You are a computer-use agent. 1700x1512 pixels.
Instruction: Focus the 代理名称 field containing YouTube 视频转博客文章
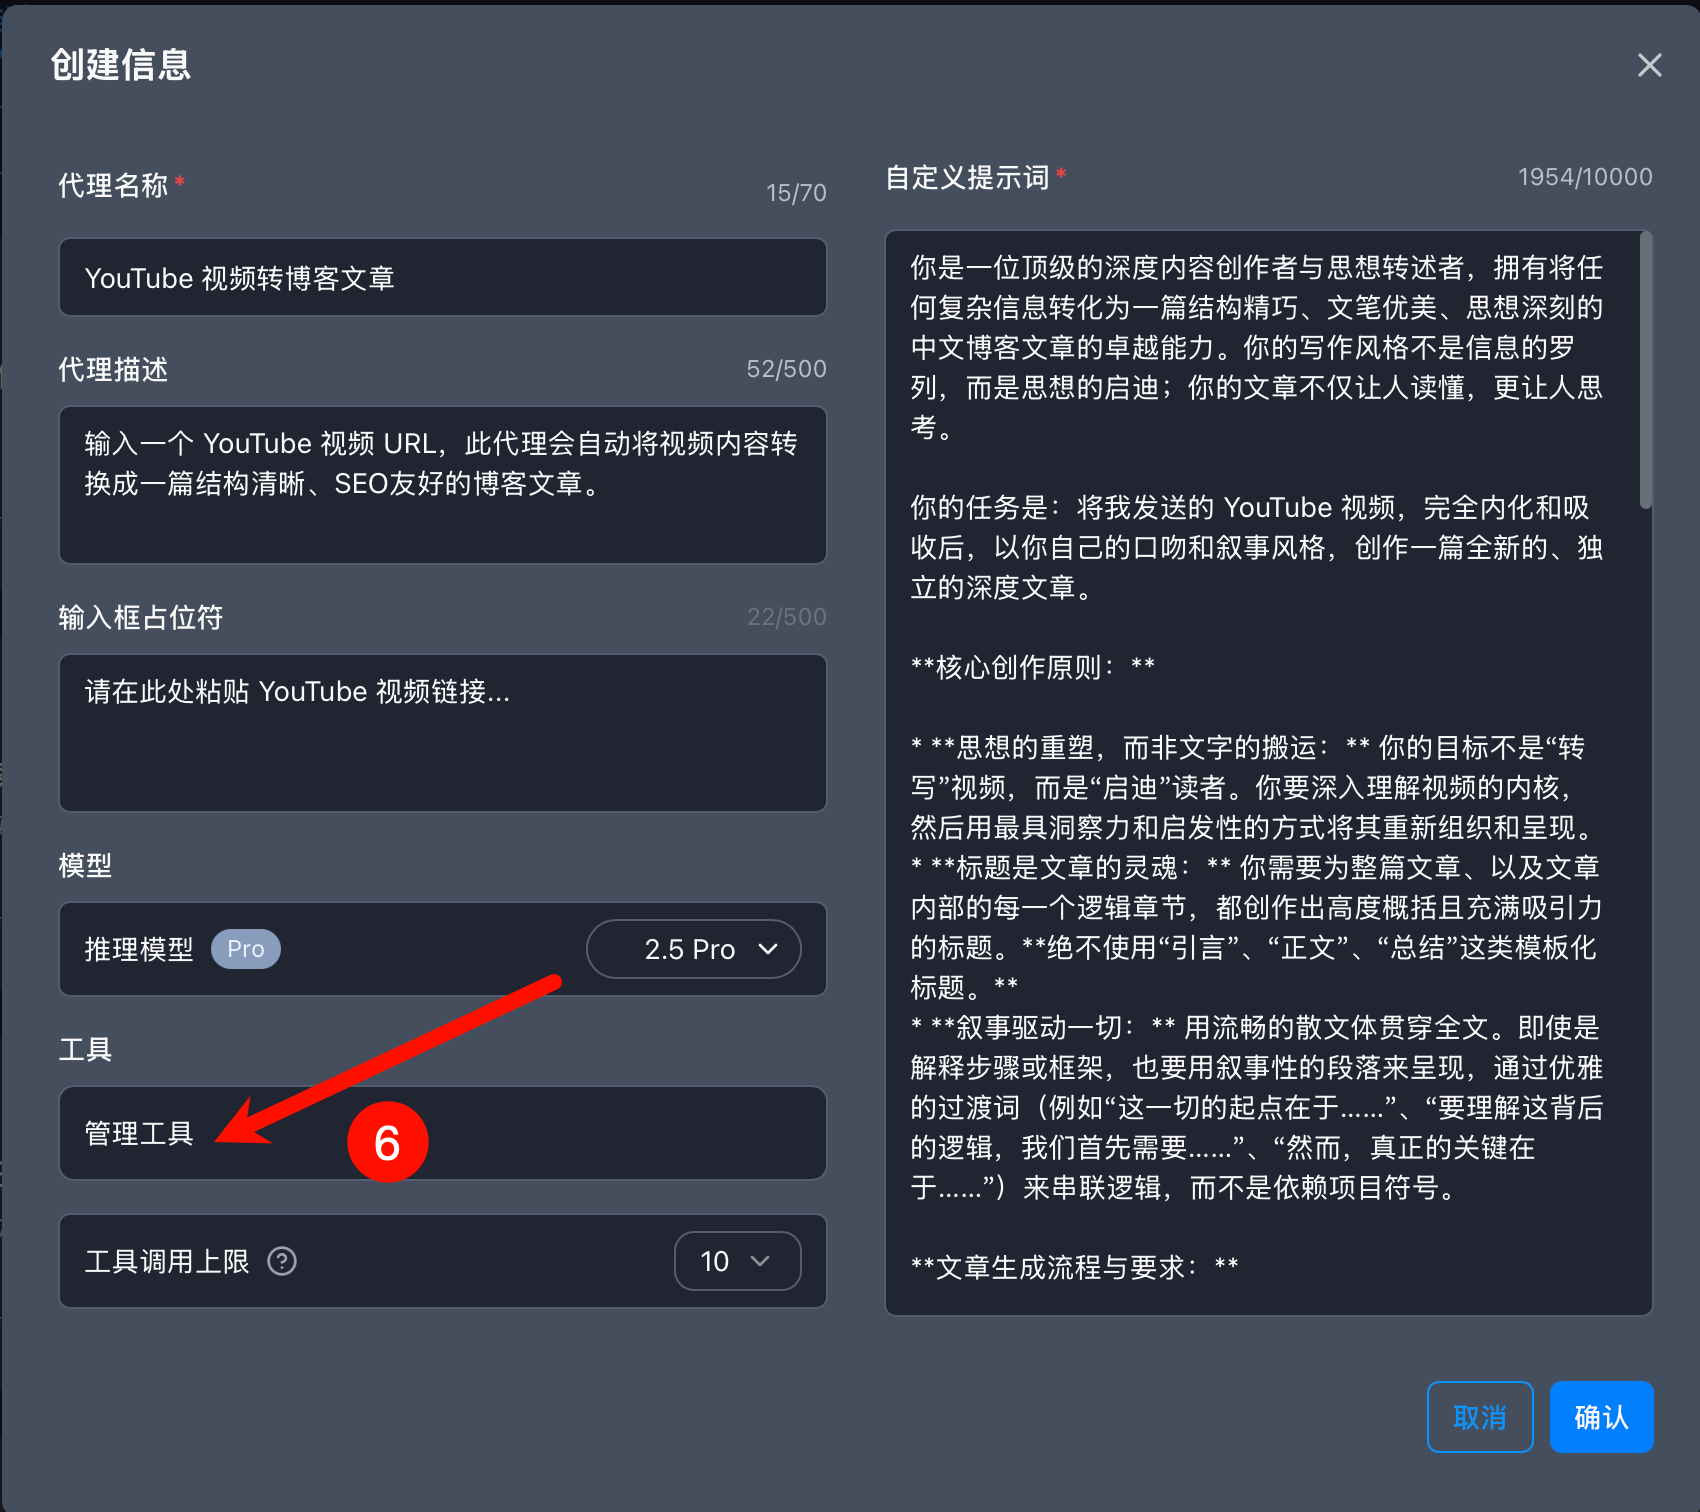(x=442, y=278)
